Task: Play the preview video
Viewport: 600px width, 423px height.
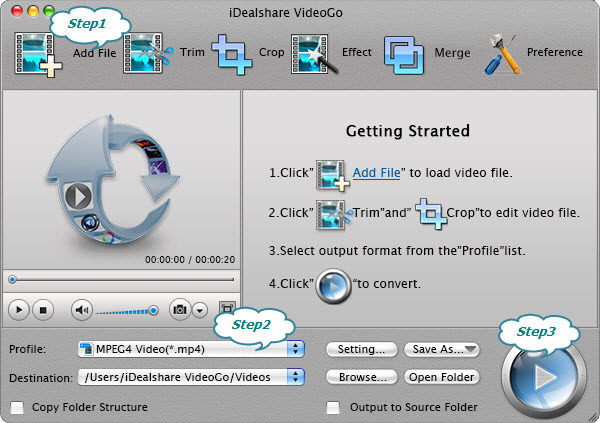Action: [19, 310]
